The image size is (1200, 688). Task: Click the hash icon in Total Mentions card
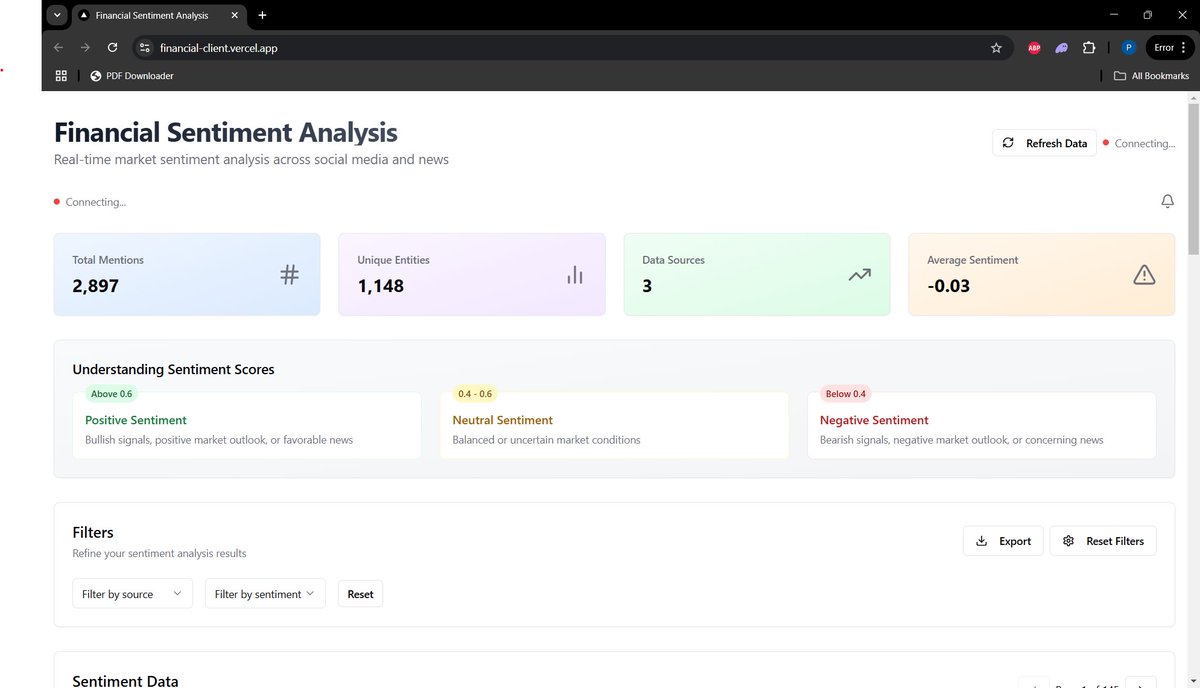(289, 274)
